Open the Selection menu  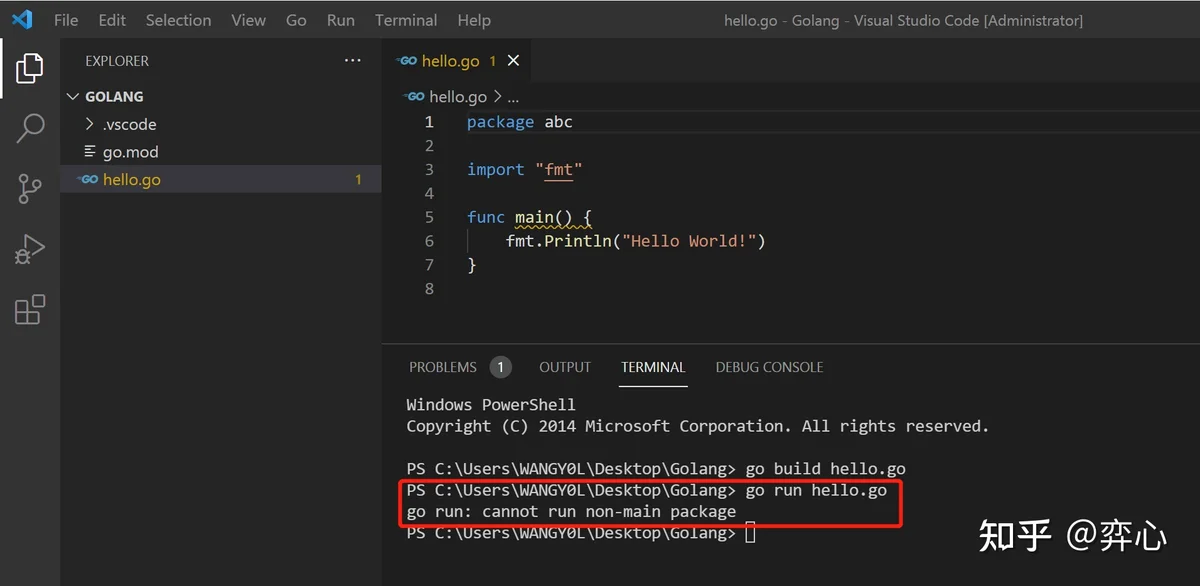click(178, 20)
